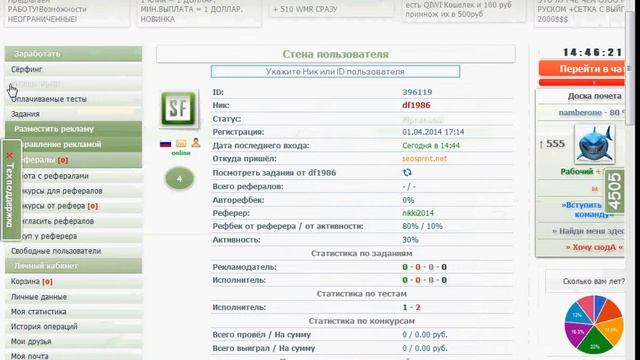The width and height of the screenshot is (640, 360).
Task: Open Свободные пользователи link
Action: 73,251
